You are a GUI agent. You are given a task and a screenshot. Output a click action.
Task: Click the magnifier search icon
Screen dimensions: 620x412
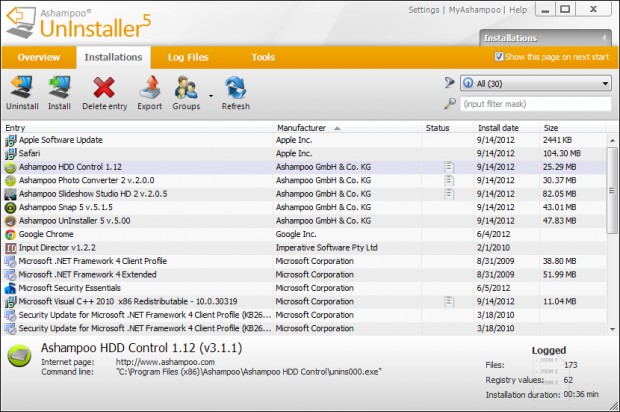(450, 104)
